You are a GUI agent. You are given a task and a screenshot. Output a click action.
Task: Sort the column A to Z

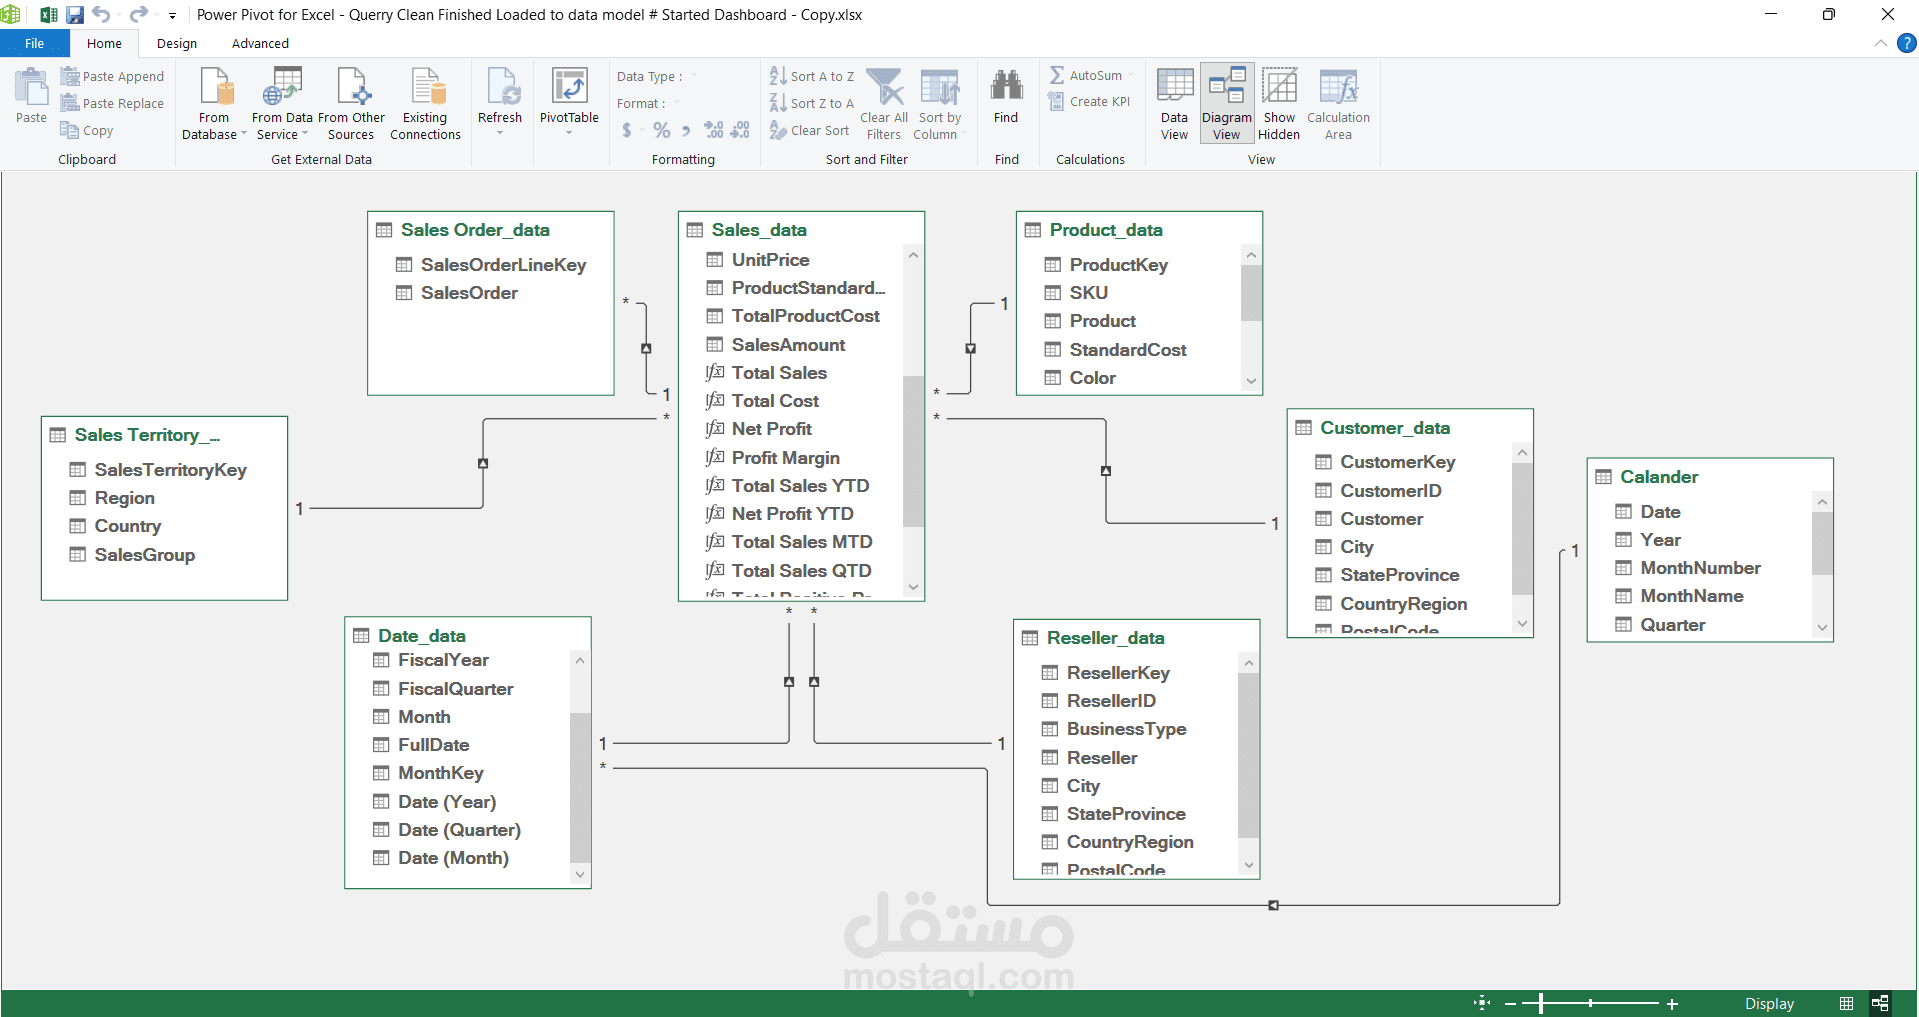pos(811,76)
